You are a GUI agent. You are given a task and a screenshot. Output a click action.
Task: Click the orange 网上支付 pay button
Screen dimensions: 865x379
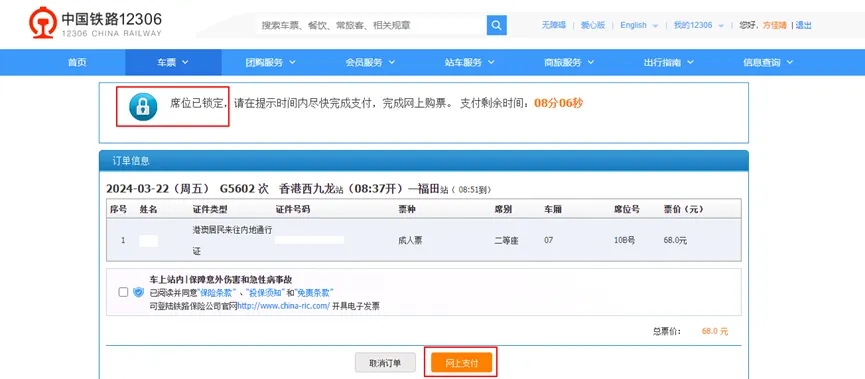click(x=461, y=363)
